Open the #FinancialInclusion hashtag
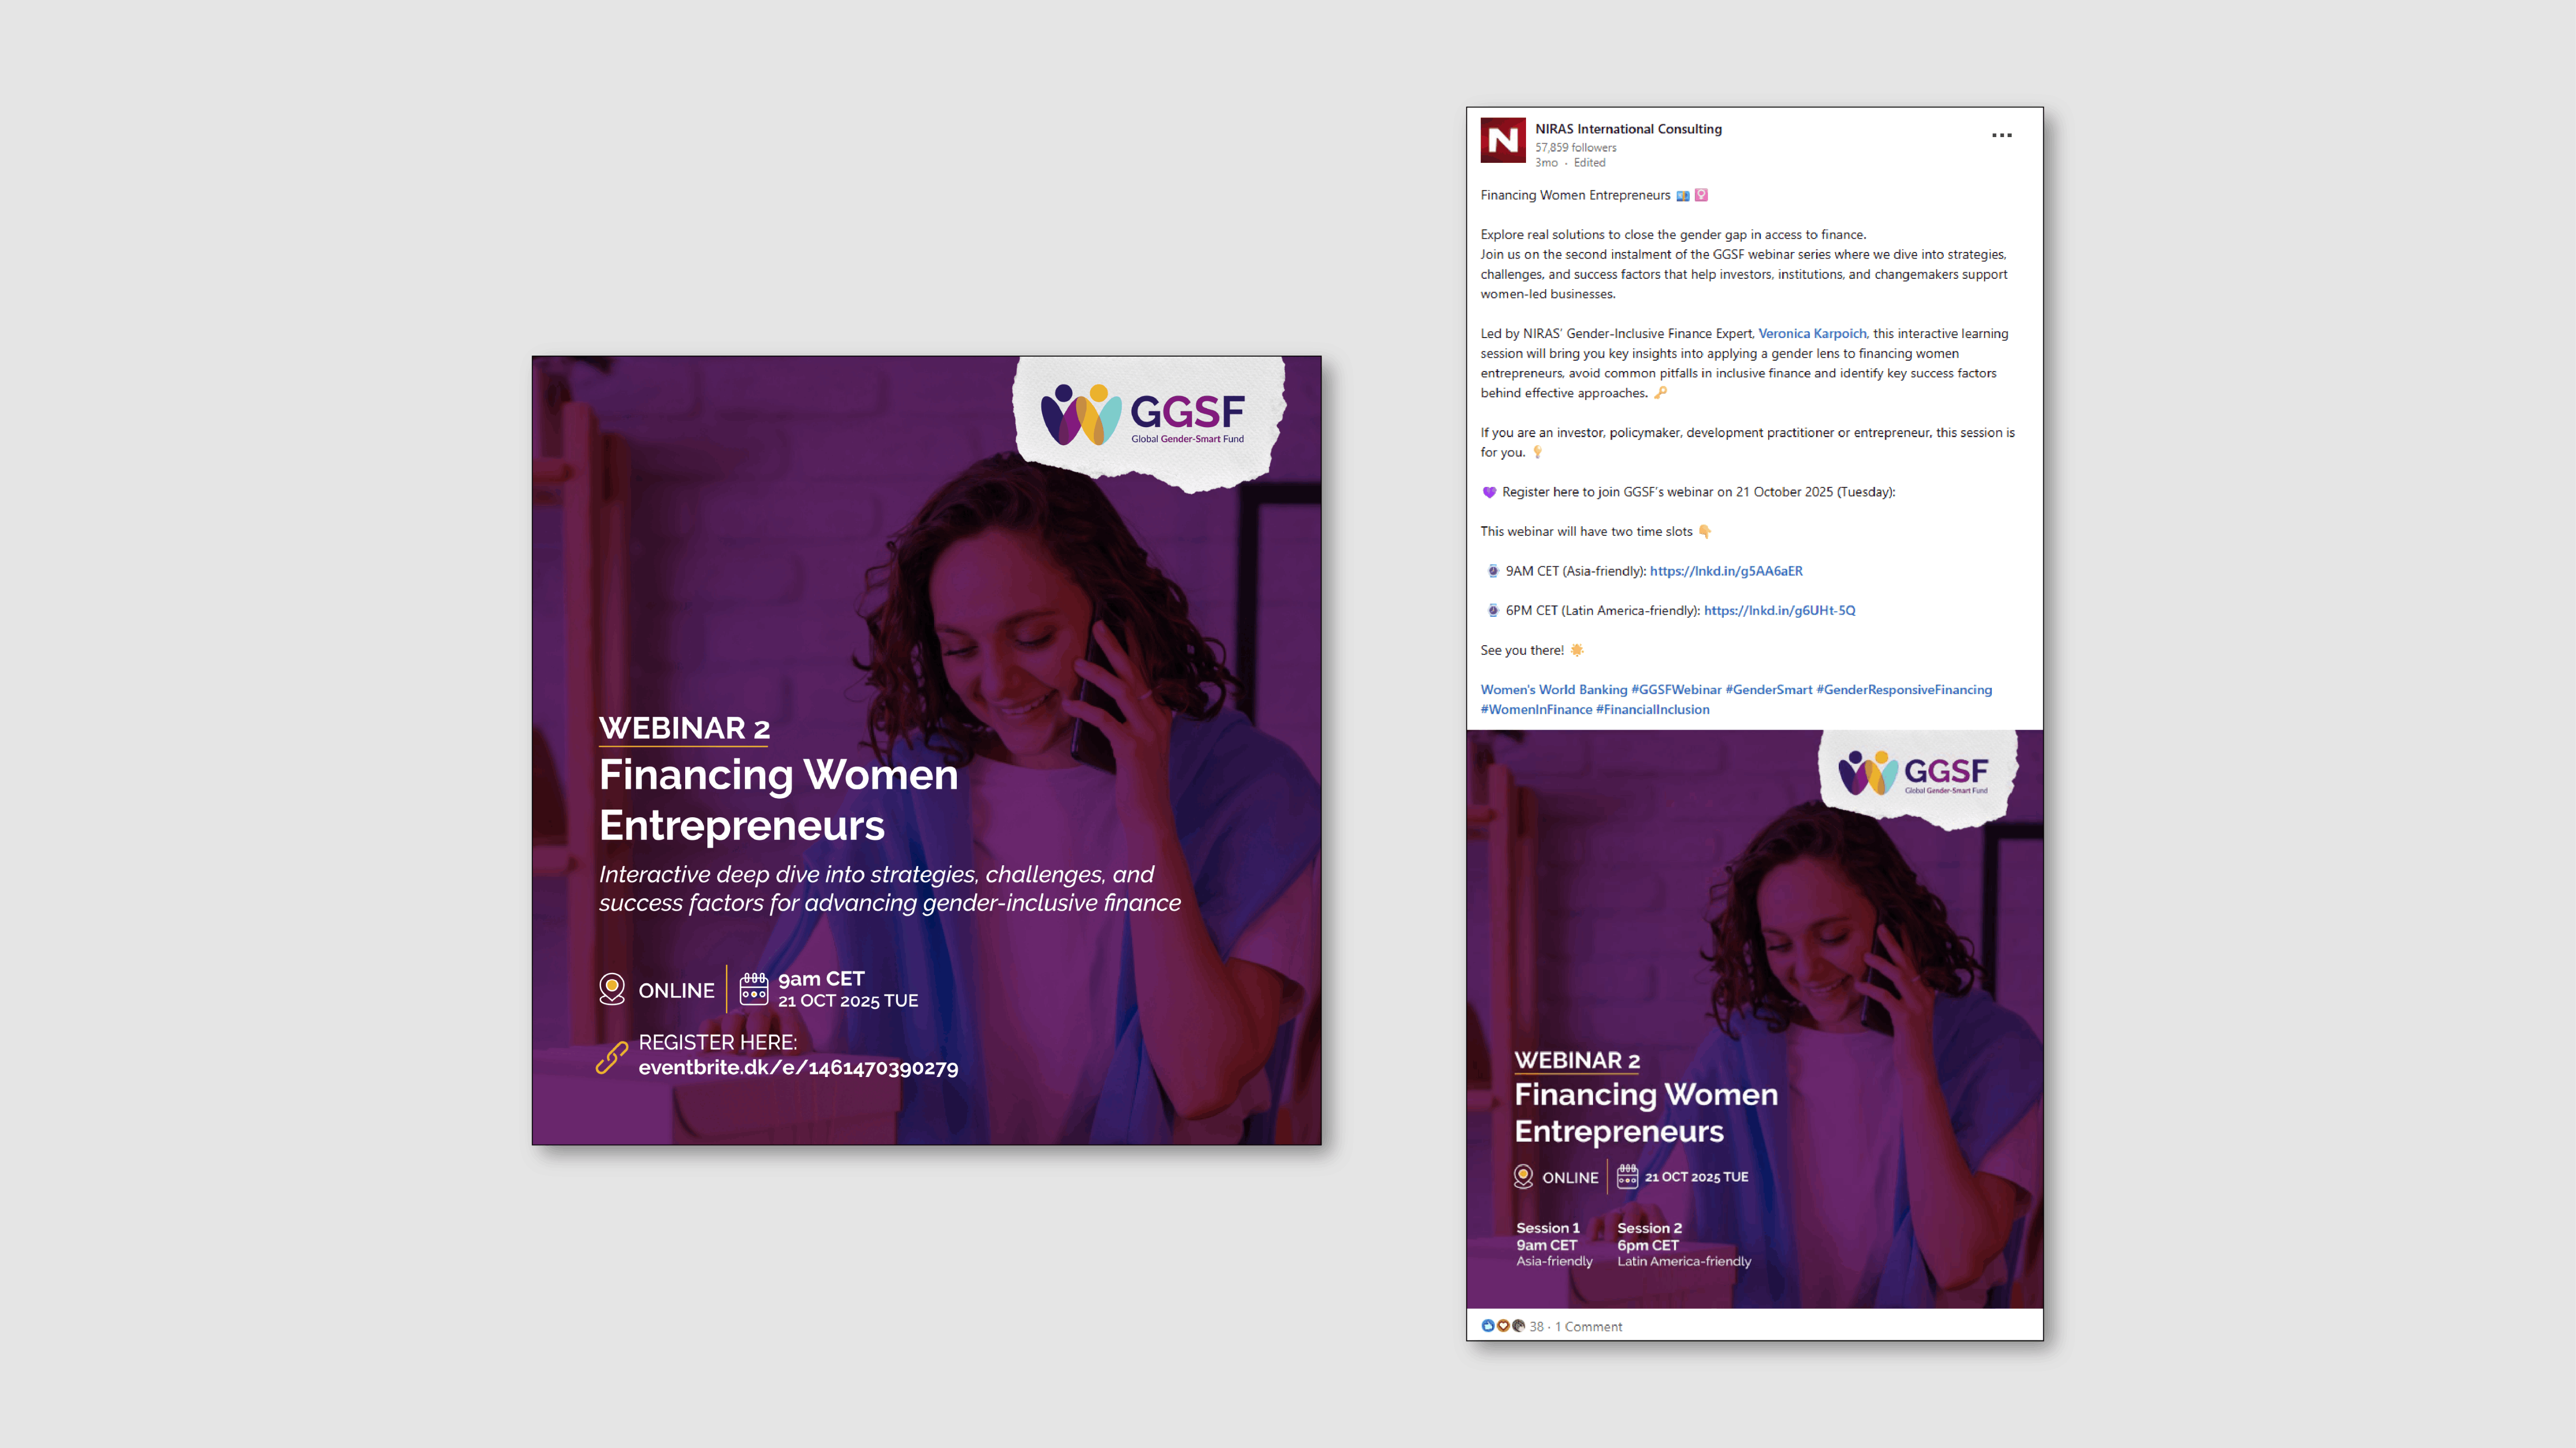 1652,710
